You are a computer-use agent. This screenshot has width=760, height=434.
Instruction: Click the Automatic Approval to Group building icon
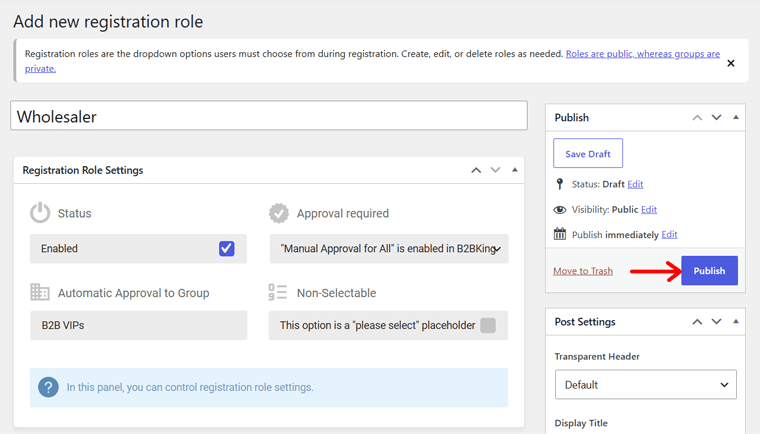point(40,292)
